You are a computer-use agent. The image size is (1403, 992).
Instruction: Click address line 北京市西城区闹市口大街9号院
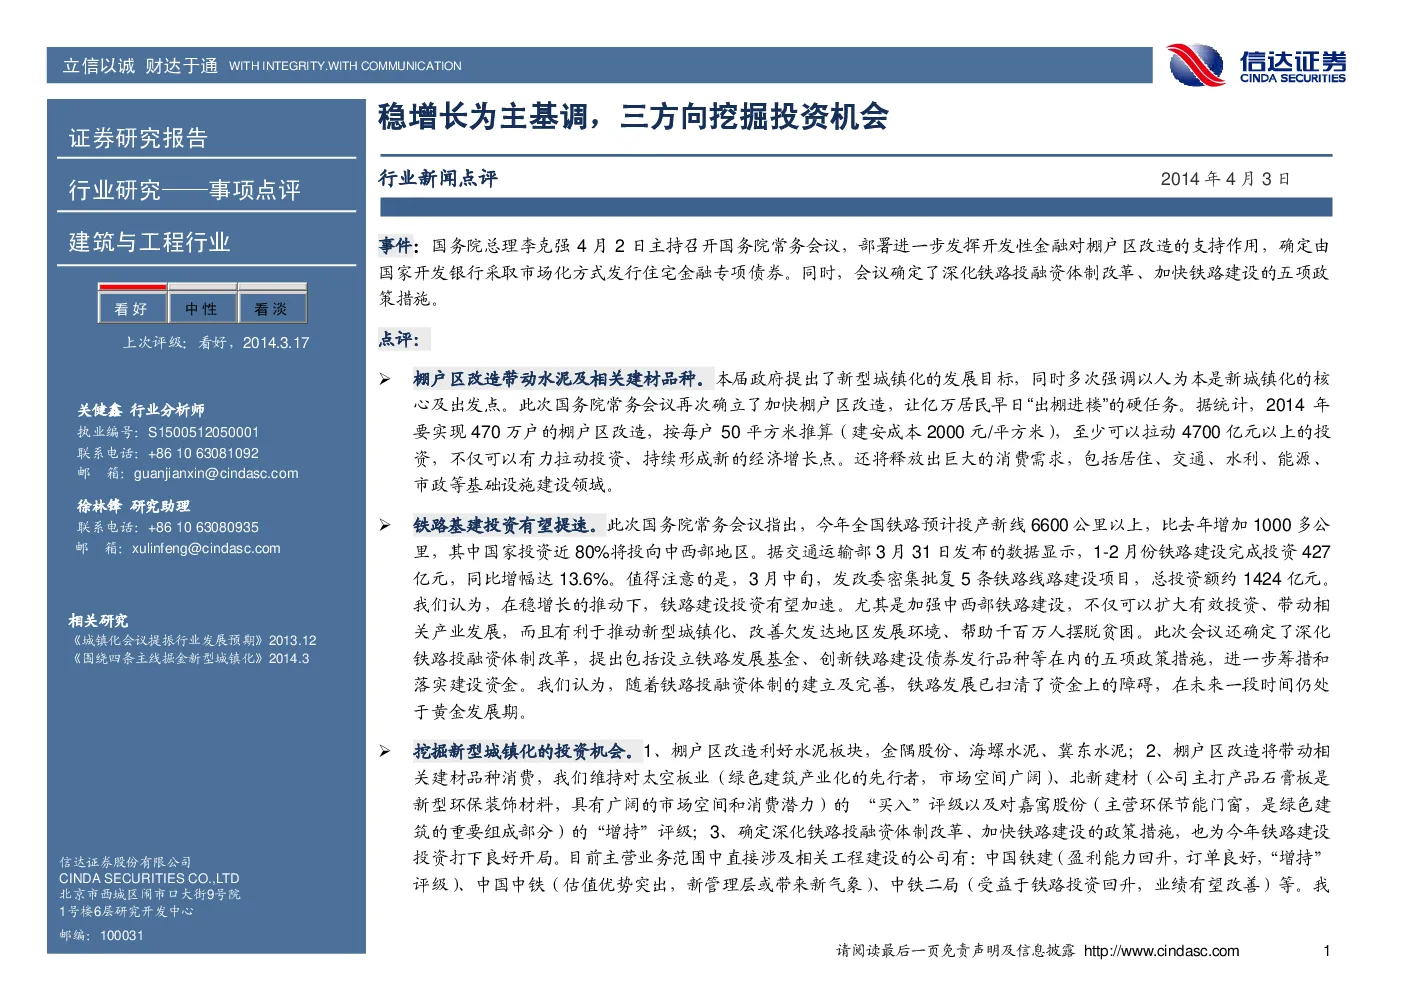click(x=150, y=894)
